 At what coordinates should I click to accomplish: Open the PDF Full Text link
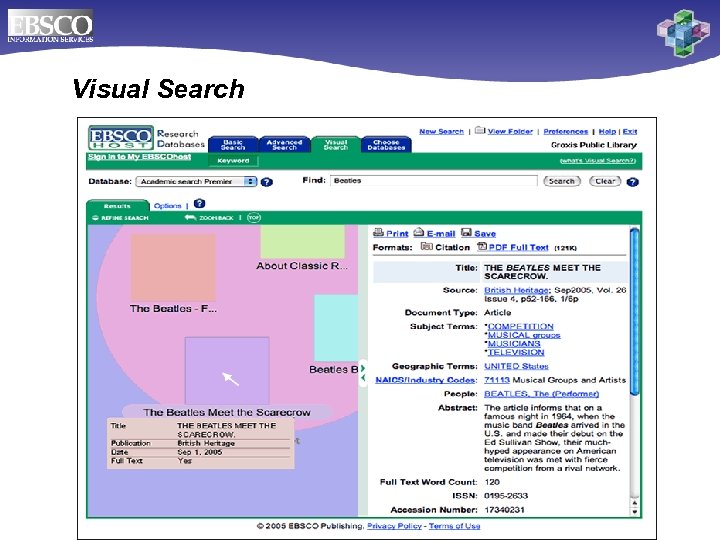(x=518, y=247)
